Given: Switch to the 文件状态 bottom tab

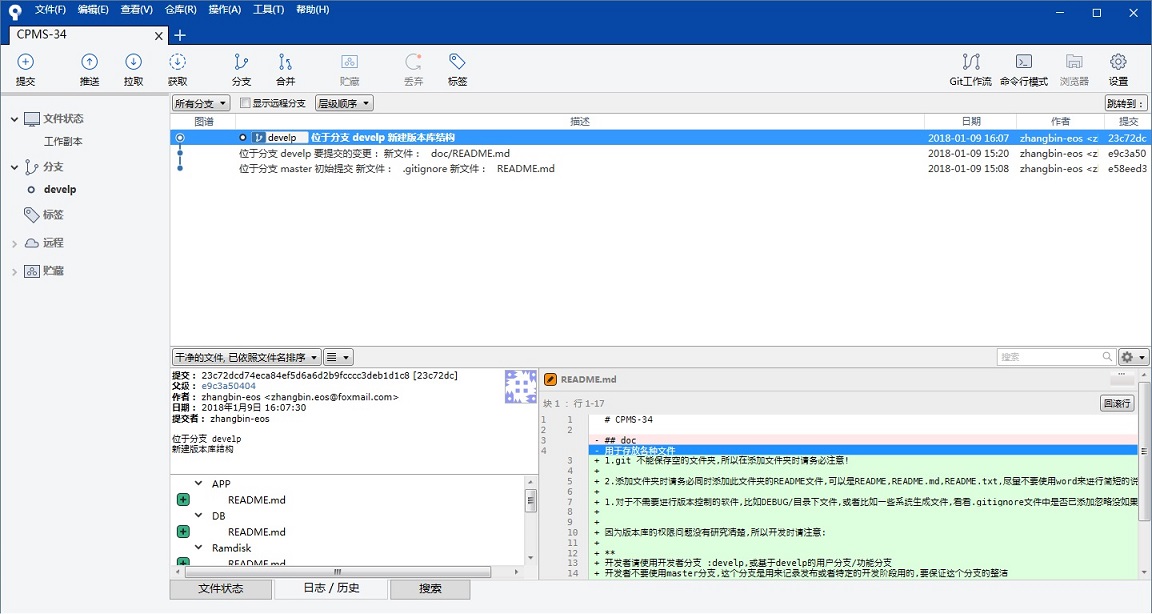Looking at the screenshot, I should 220,589.
